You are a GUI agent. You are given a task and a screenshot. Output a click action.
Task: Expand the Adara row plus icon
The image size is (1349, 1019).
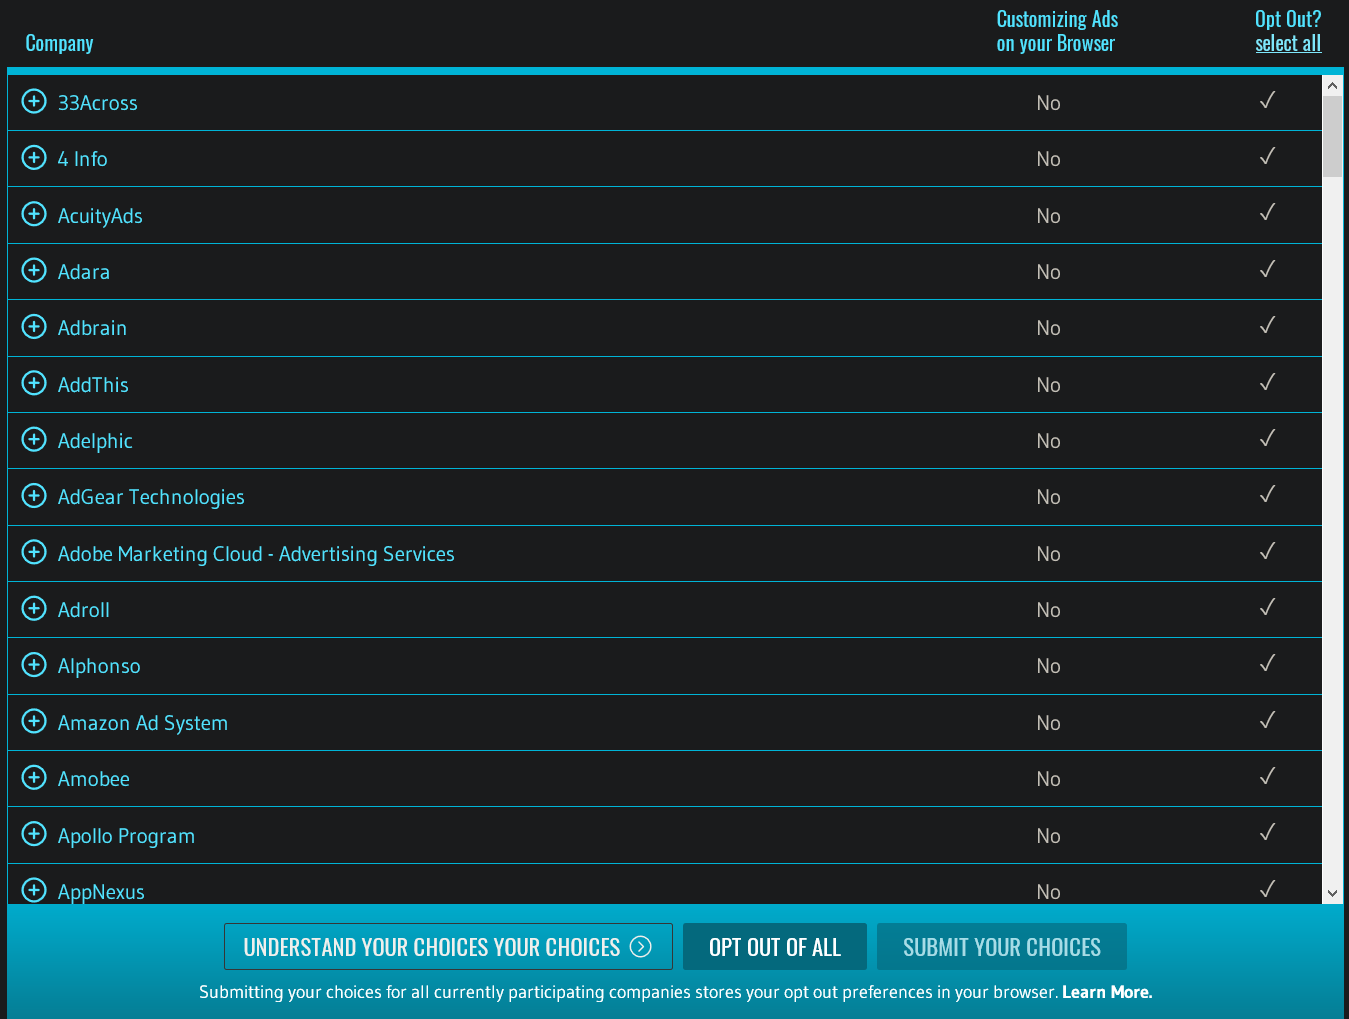(x=34, y=271)
